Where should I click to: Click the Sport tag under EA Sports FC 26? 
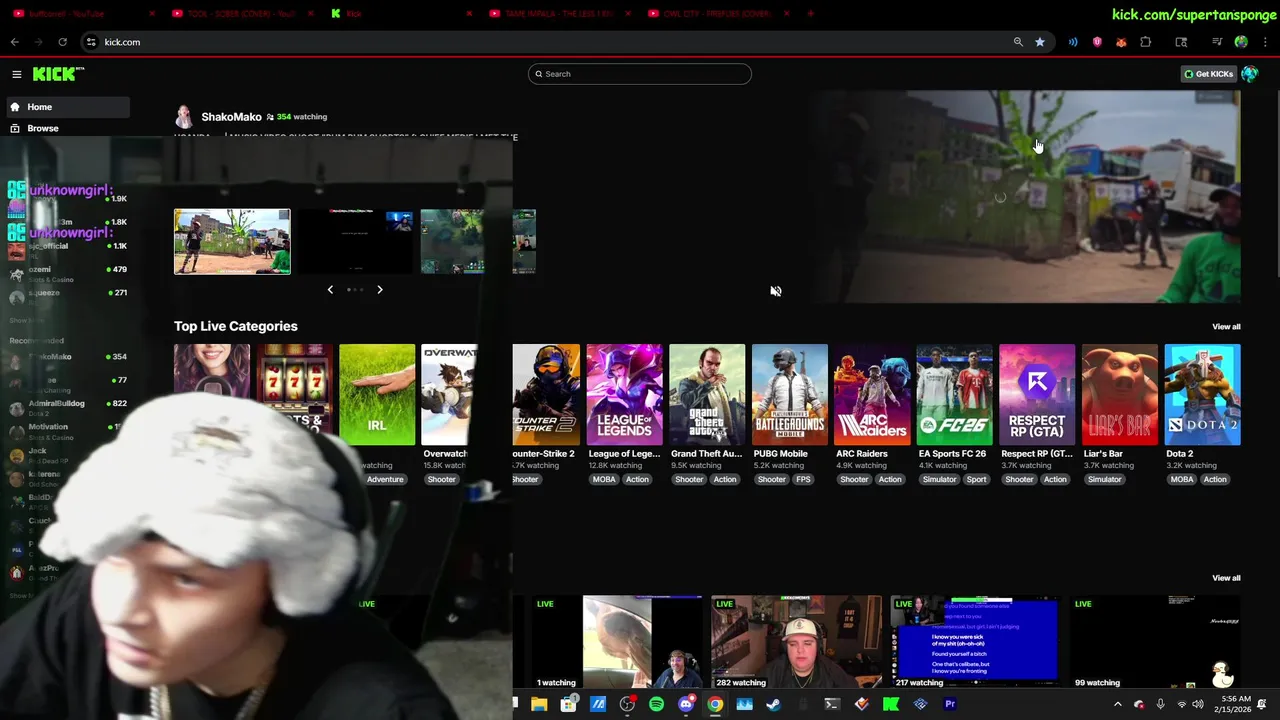tap(976, 479)
